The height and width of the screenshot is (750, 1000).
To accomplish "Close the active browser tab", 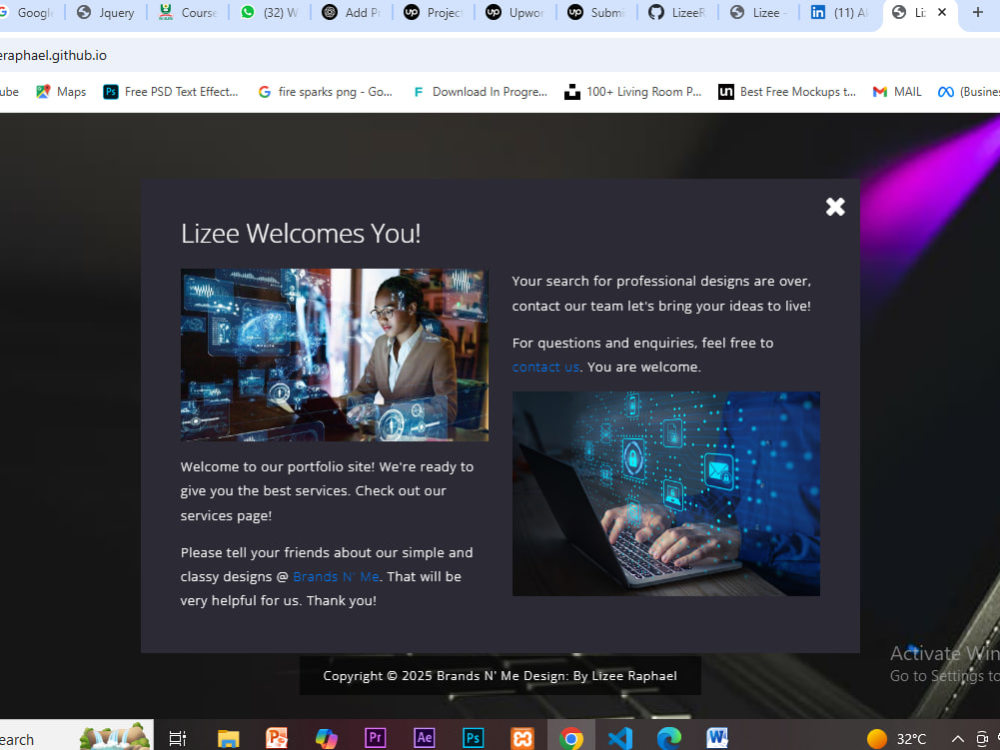I will tap(942, 12).
